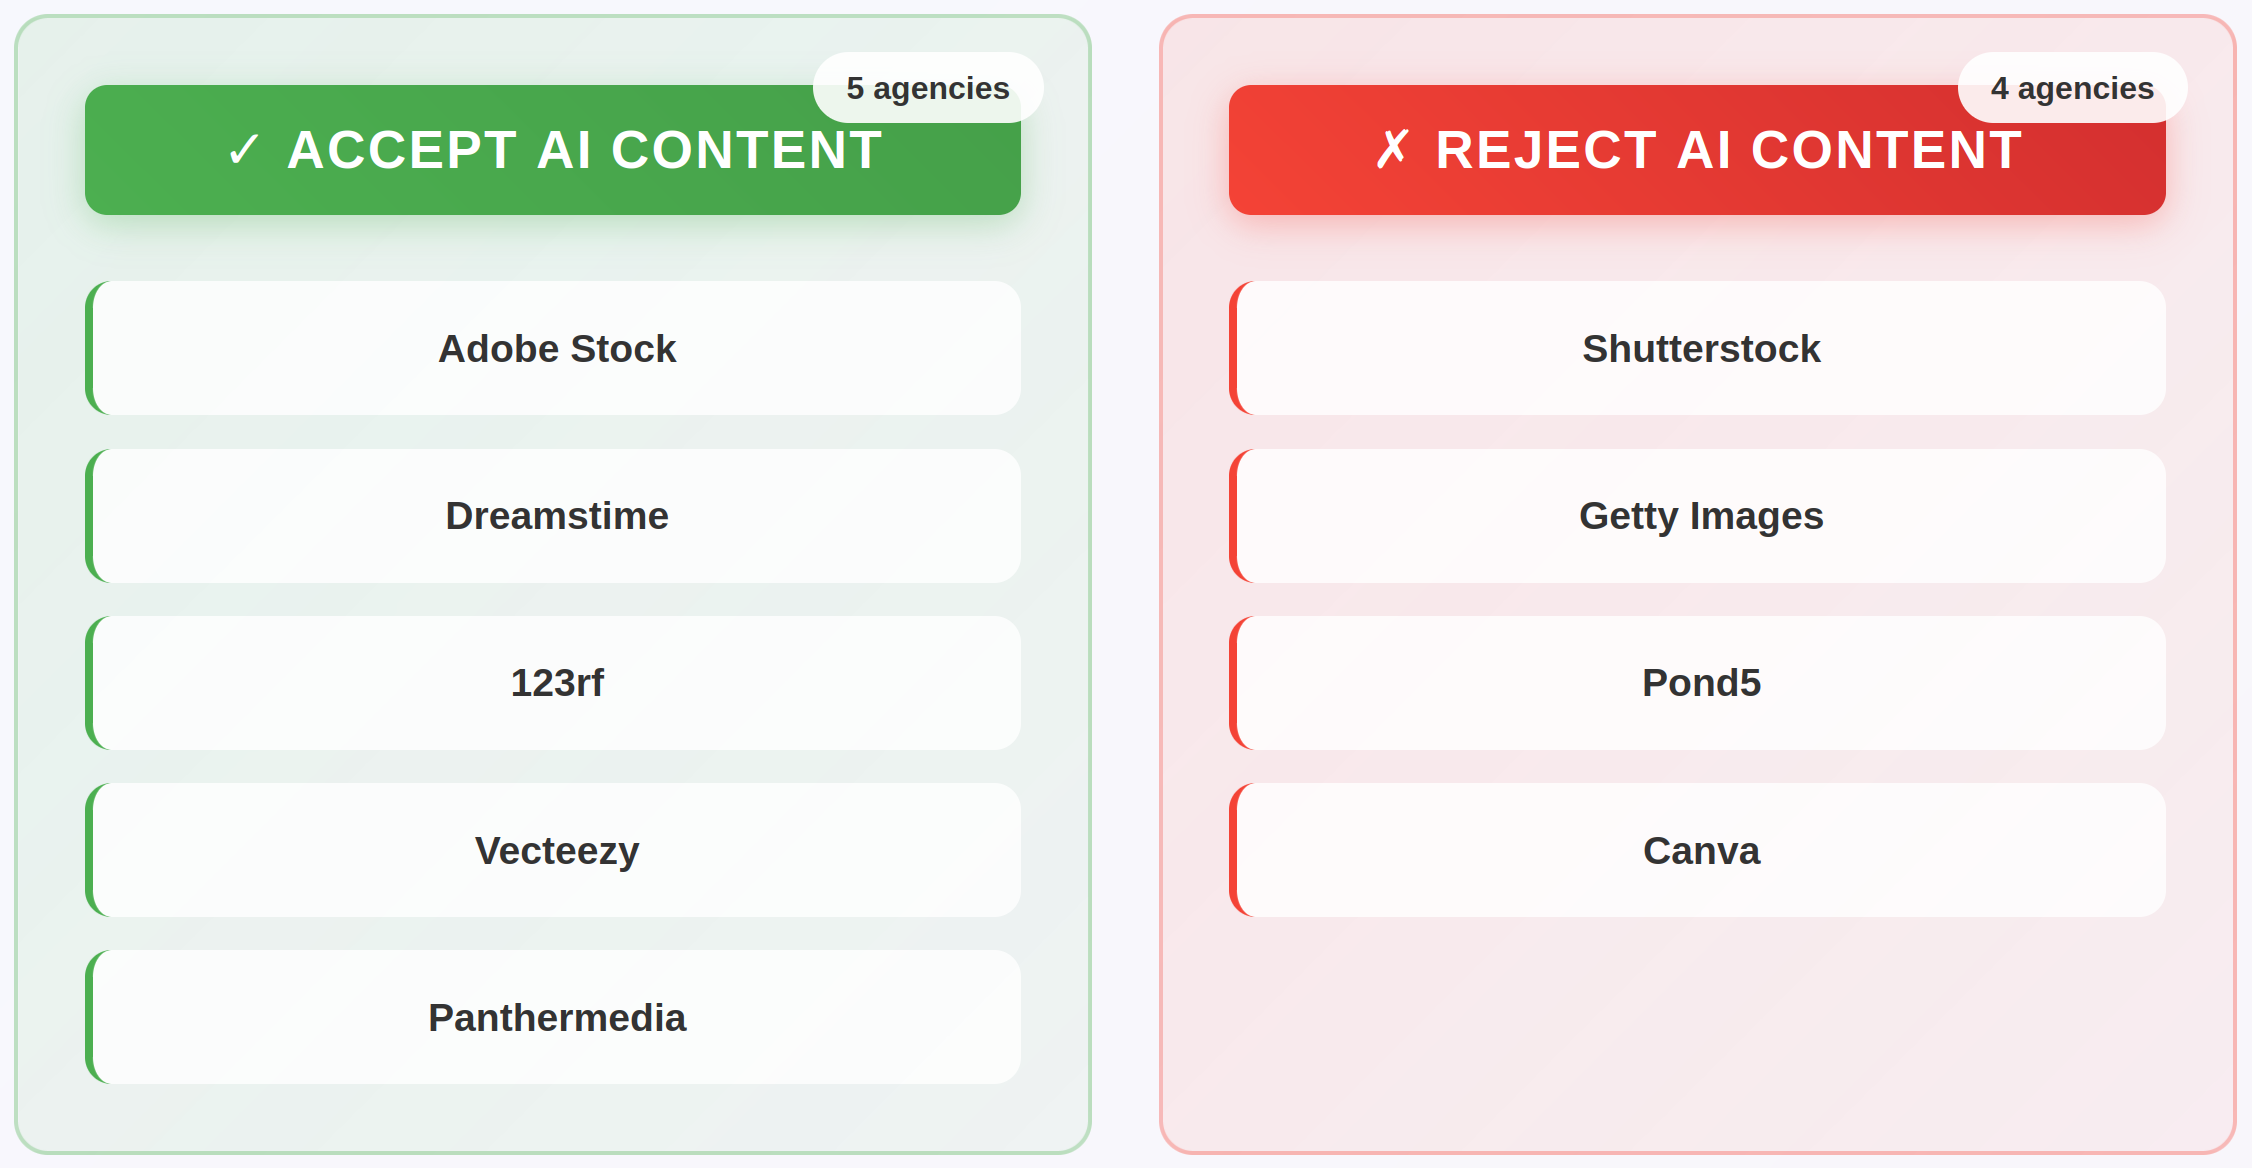Click green accent stripe on Adobe Stock card
Viewport: 2252px width, 1168px height.
[90, 348]
